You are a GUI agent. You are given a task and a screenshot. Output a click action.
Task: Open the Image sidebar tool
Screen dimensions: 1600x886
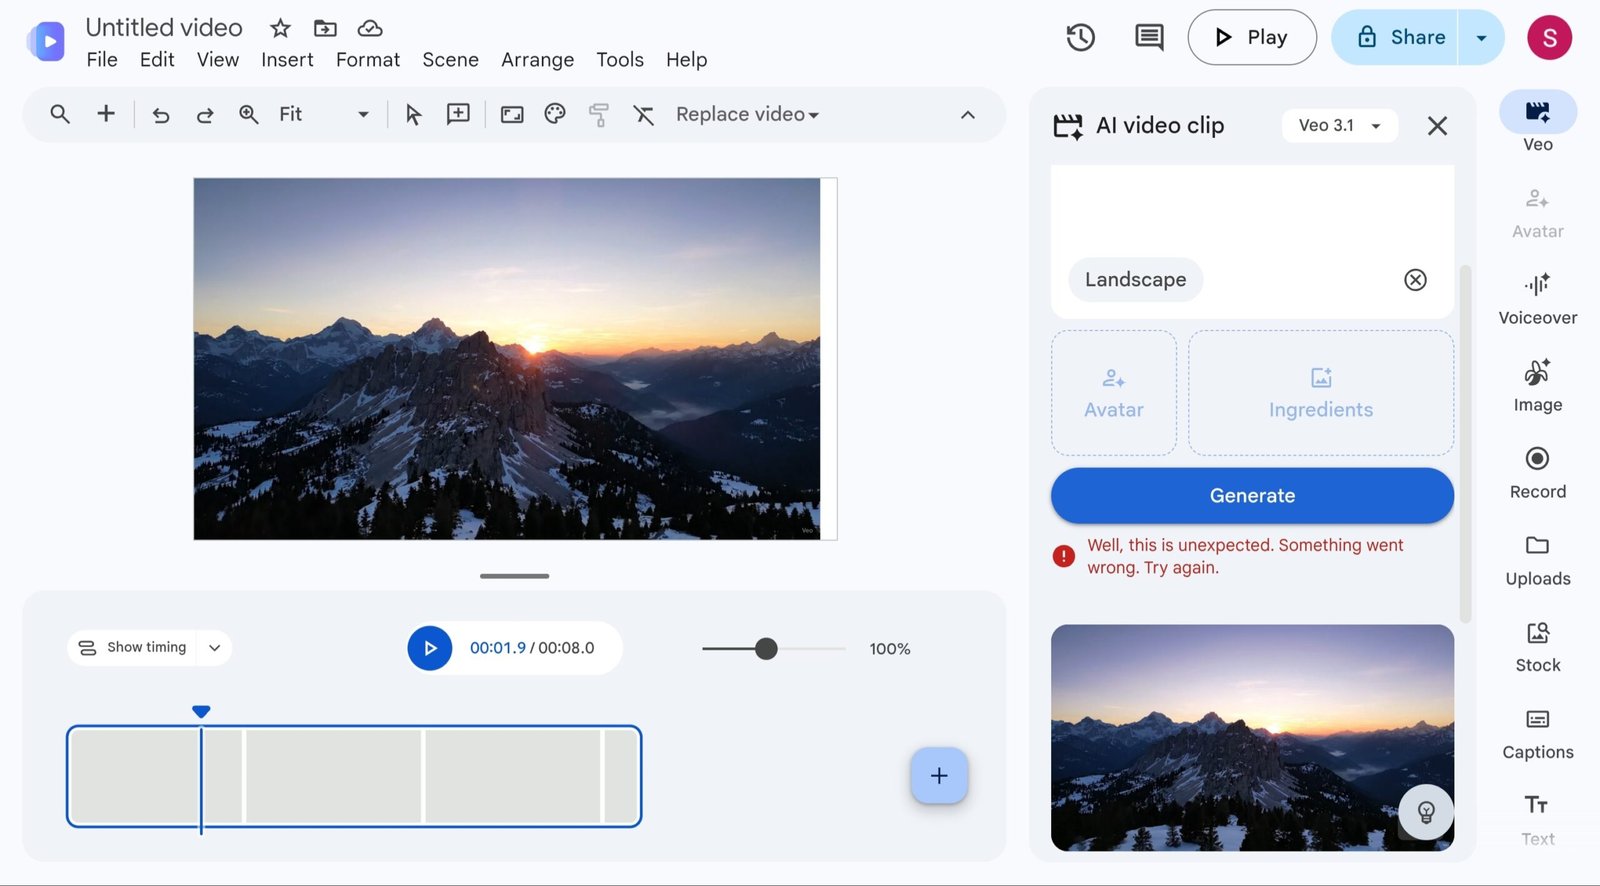(1538, 386)
